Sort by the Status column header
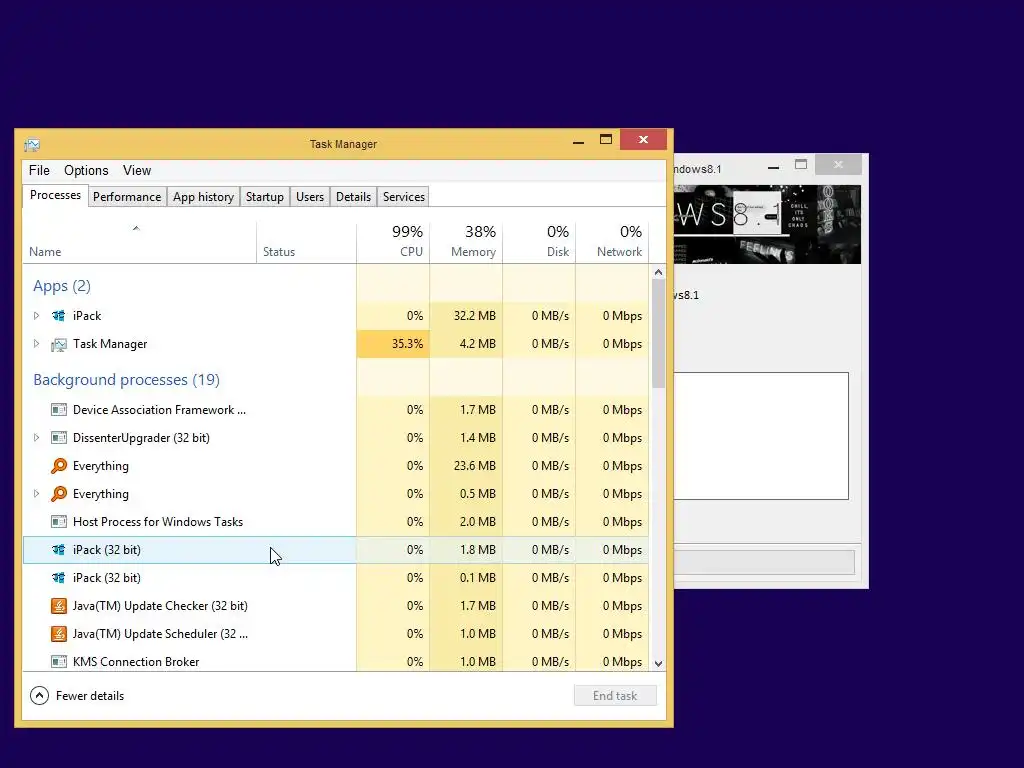Screen dimensions: 1024x768 (x=306, y=243)
